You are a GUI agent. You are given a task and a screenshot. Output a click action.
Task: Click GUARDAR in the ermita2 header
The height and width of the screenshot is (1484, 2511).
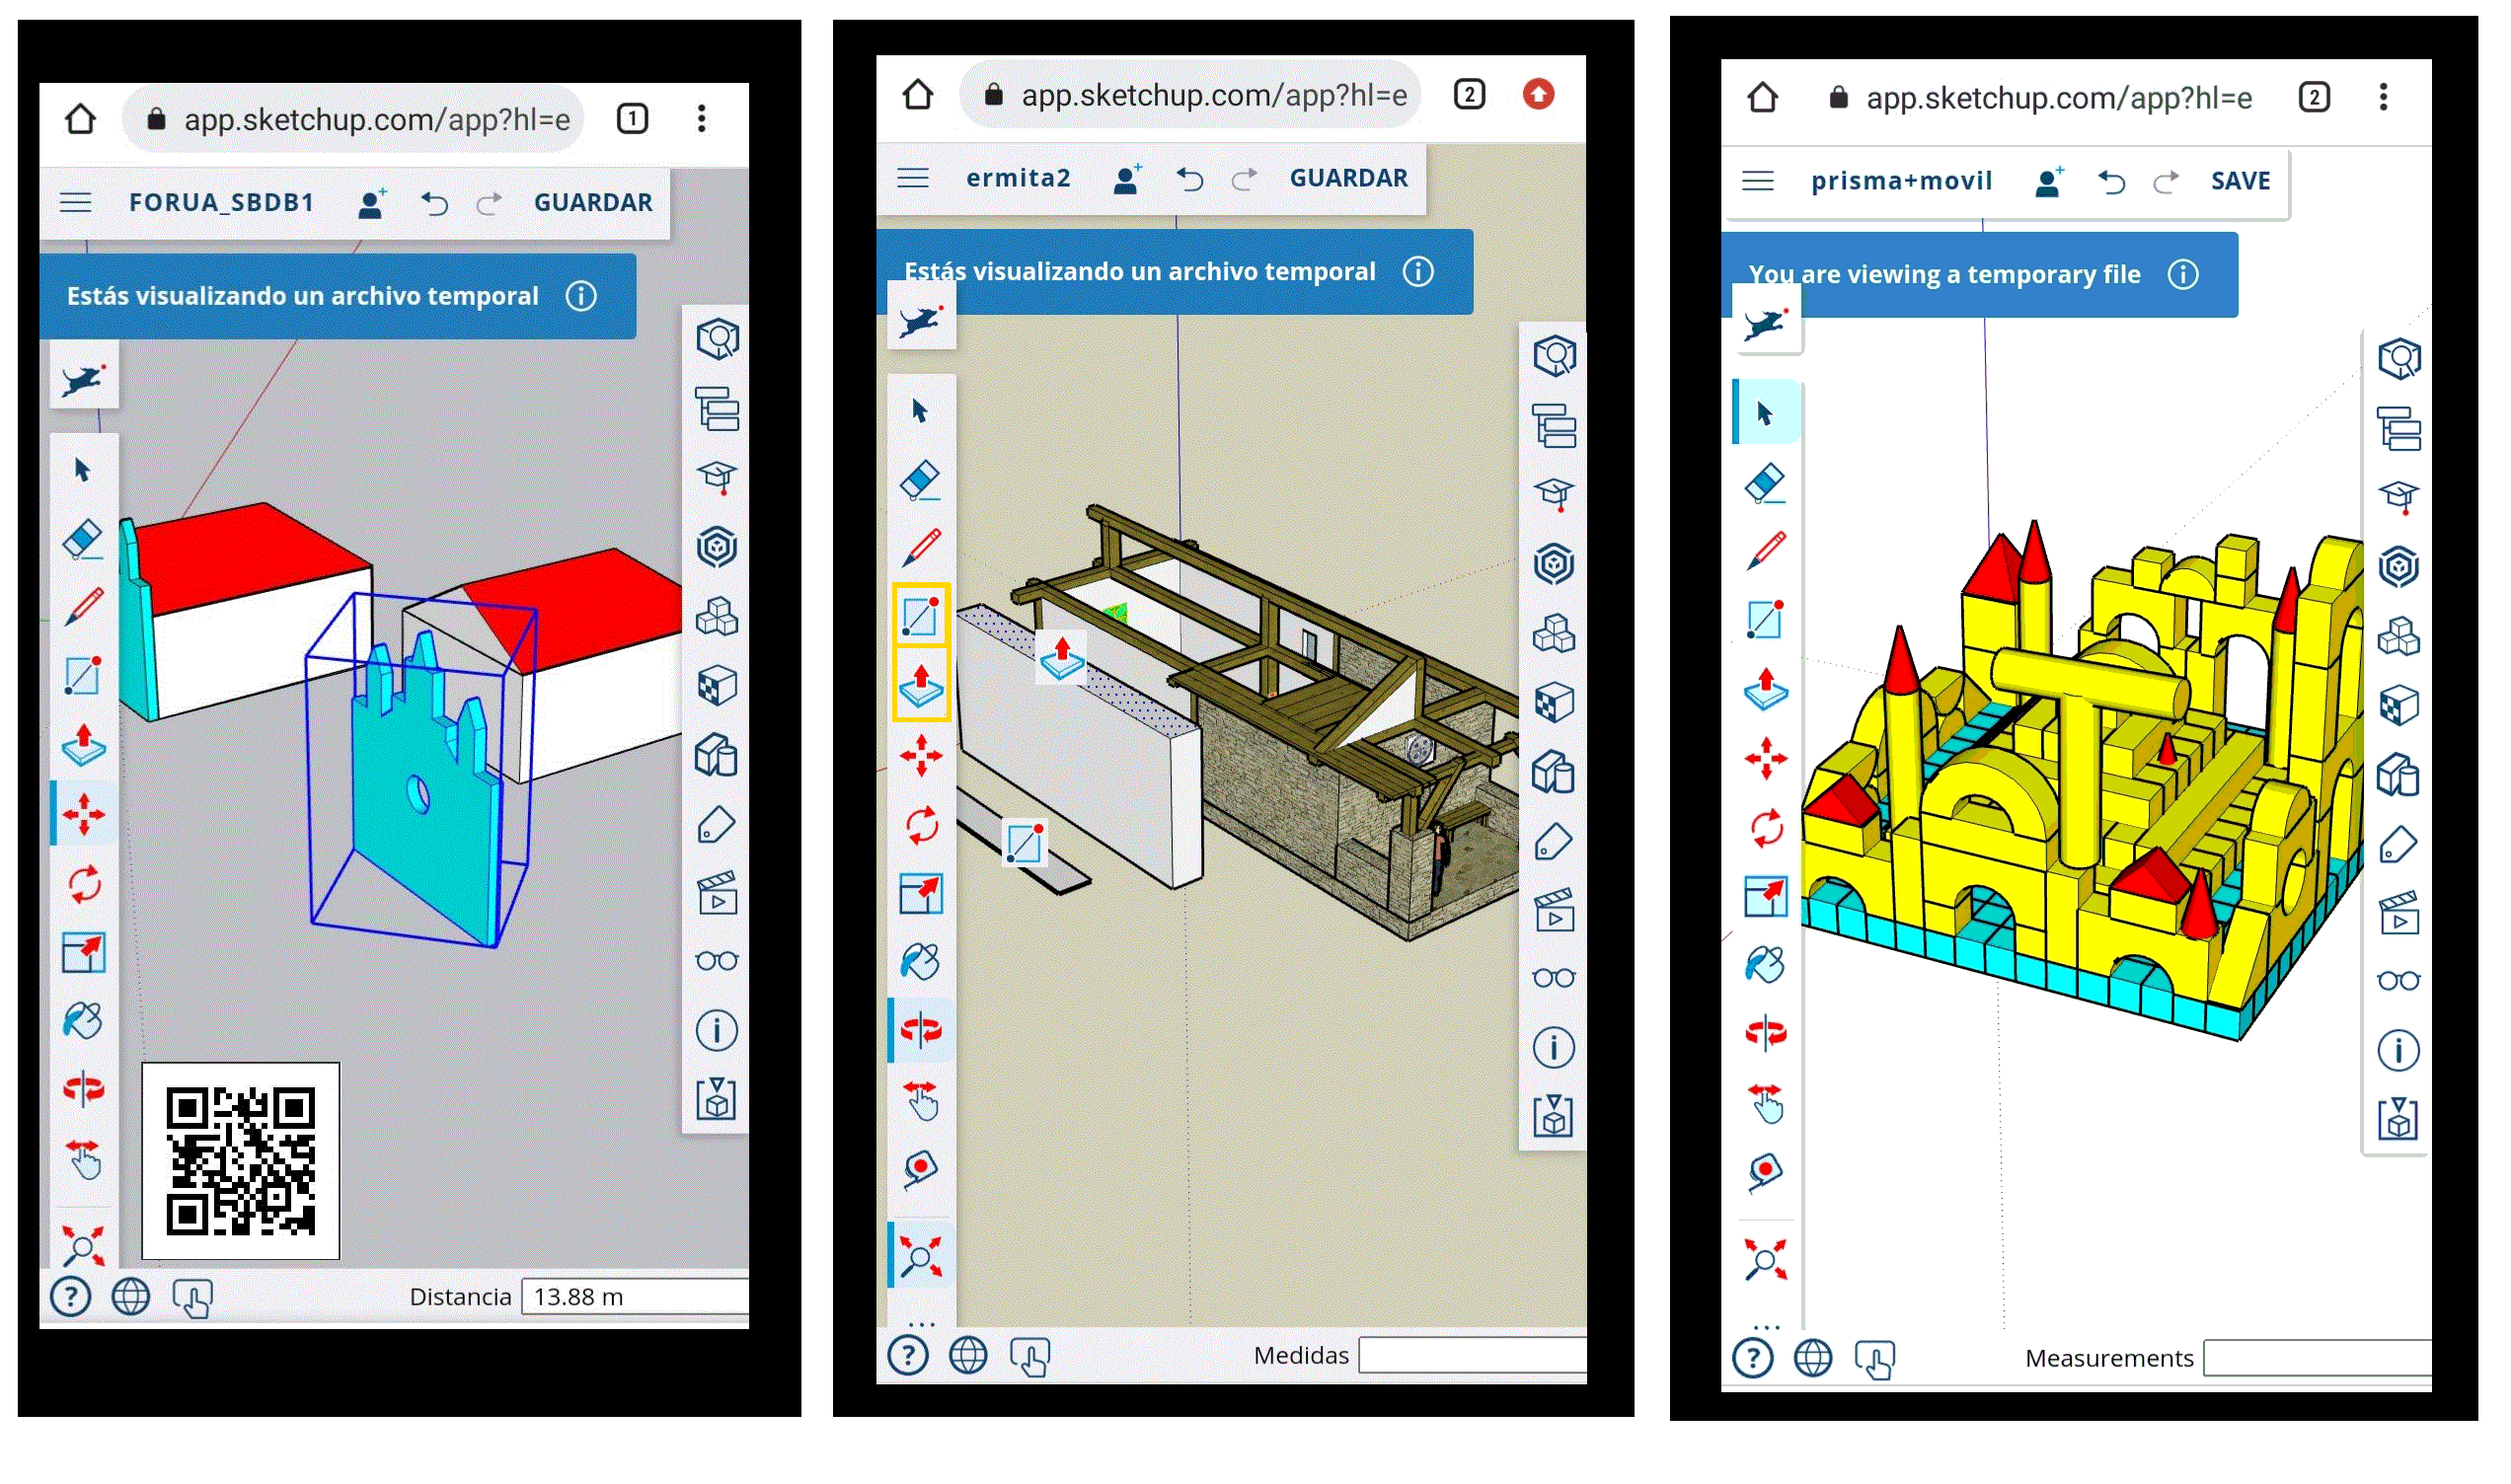1349,178
